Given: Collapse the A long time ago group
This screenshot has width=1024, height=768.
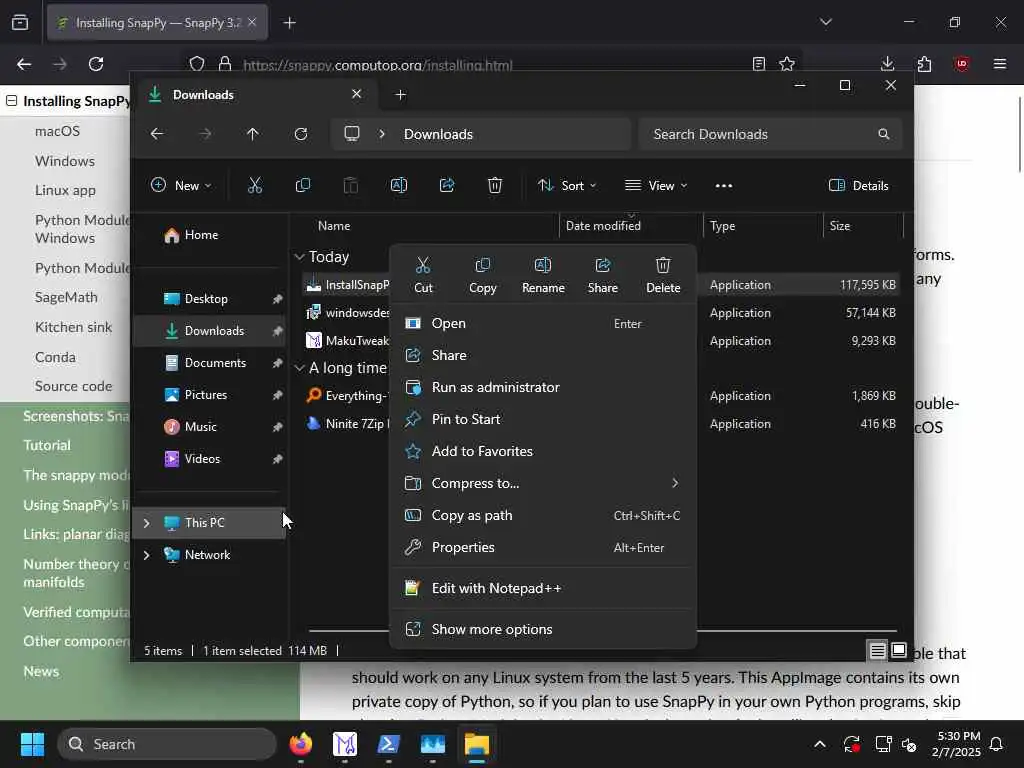Looking at the screenshot, I should 299,368.
